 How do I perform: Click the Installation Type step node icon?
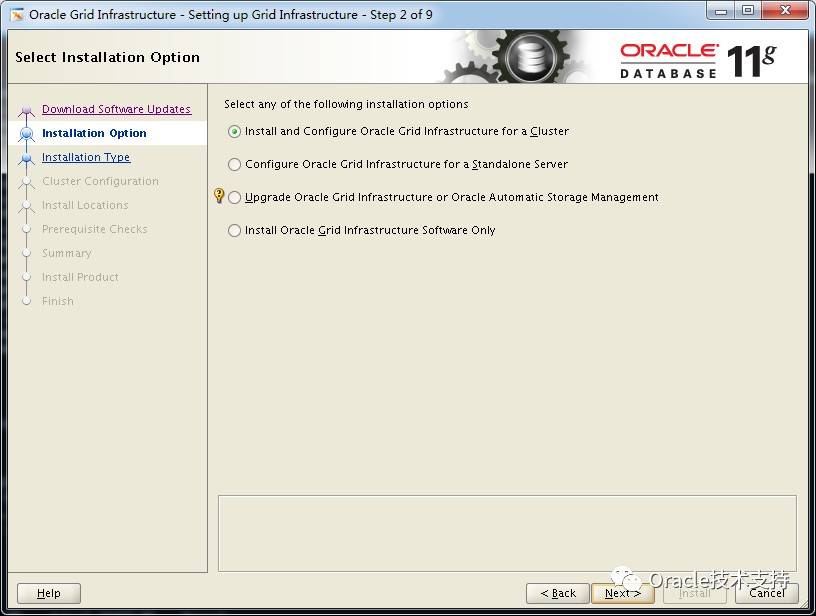click(x=27, y=158)
